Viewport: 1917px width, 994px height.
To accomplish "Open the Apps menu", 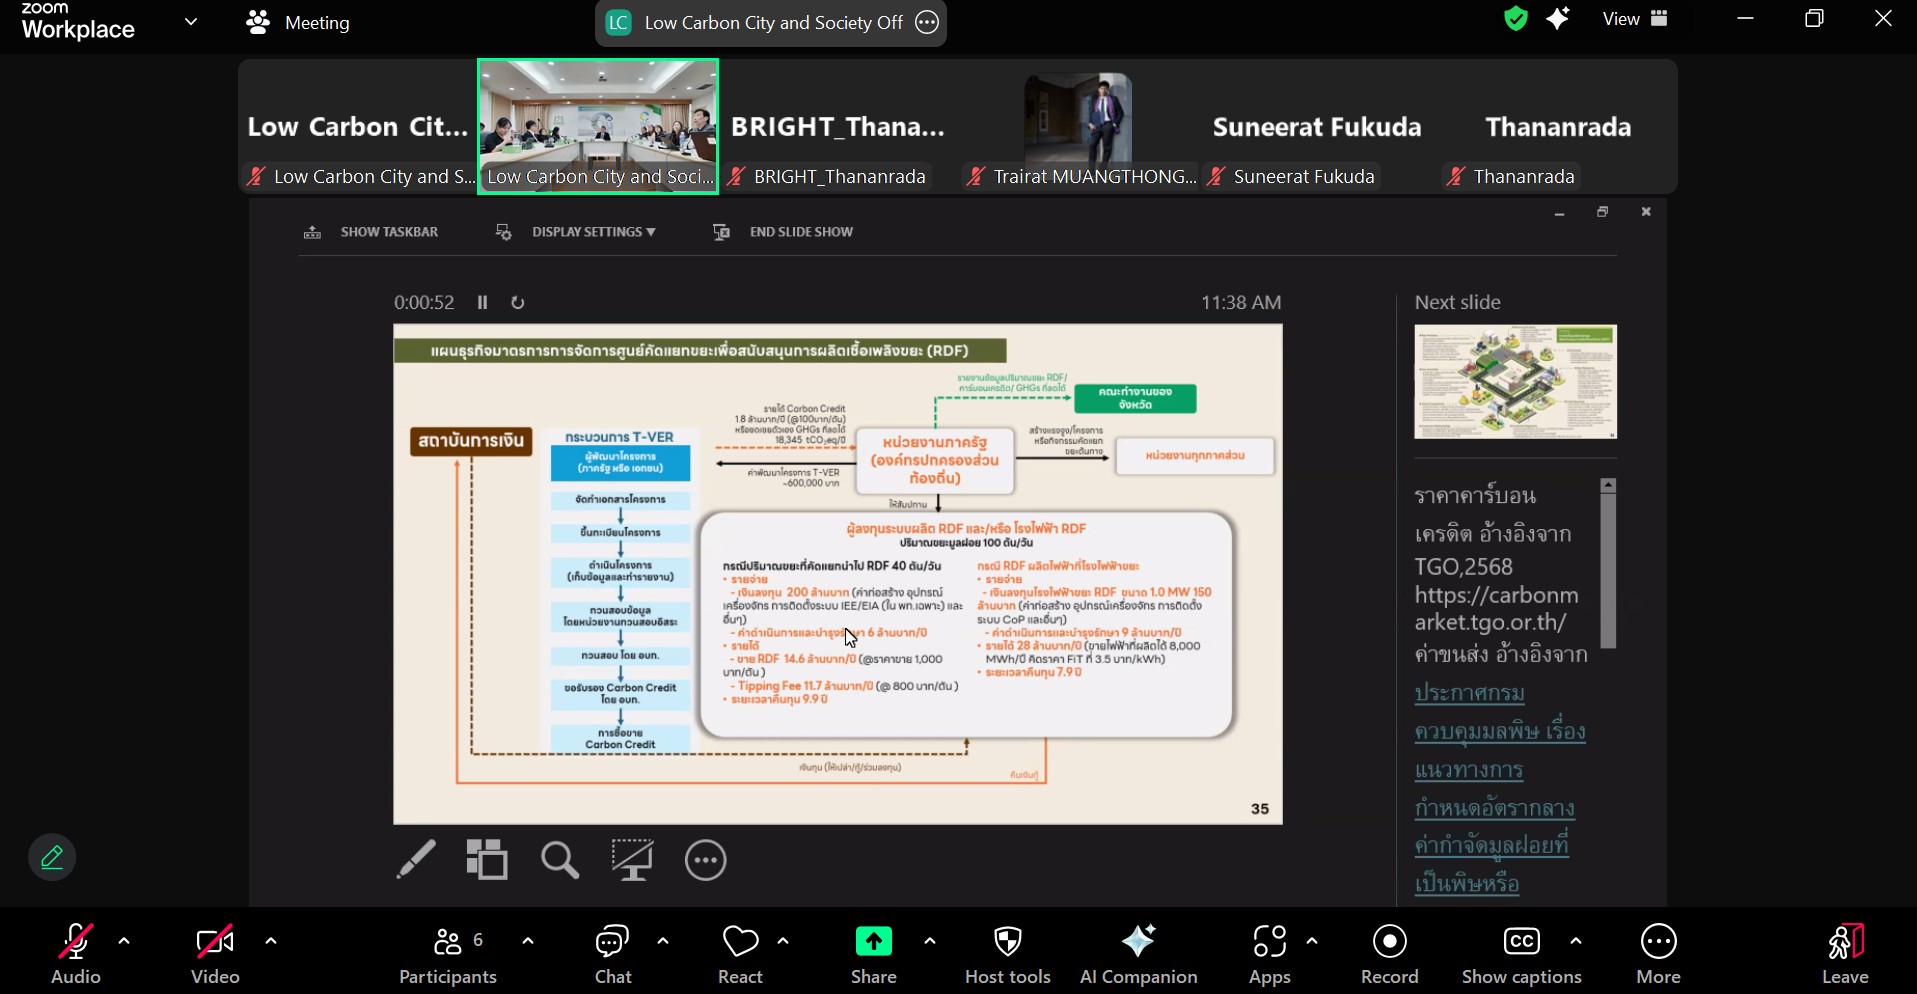I will (x=1269, y=954).
